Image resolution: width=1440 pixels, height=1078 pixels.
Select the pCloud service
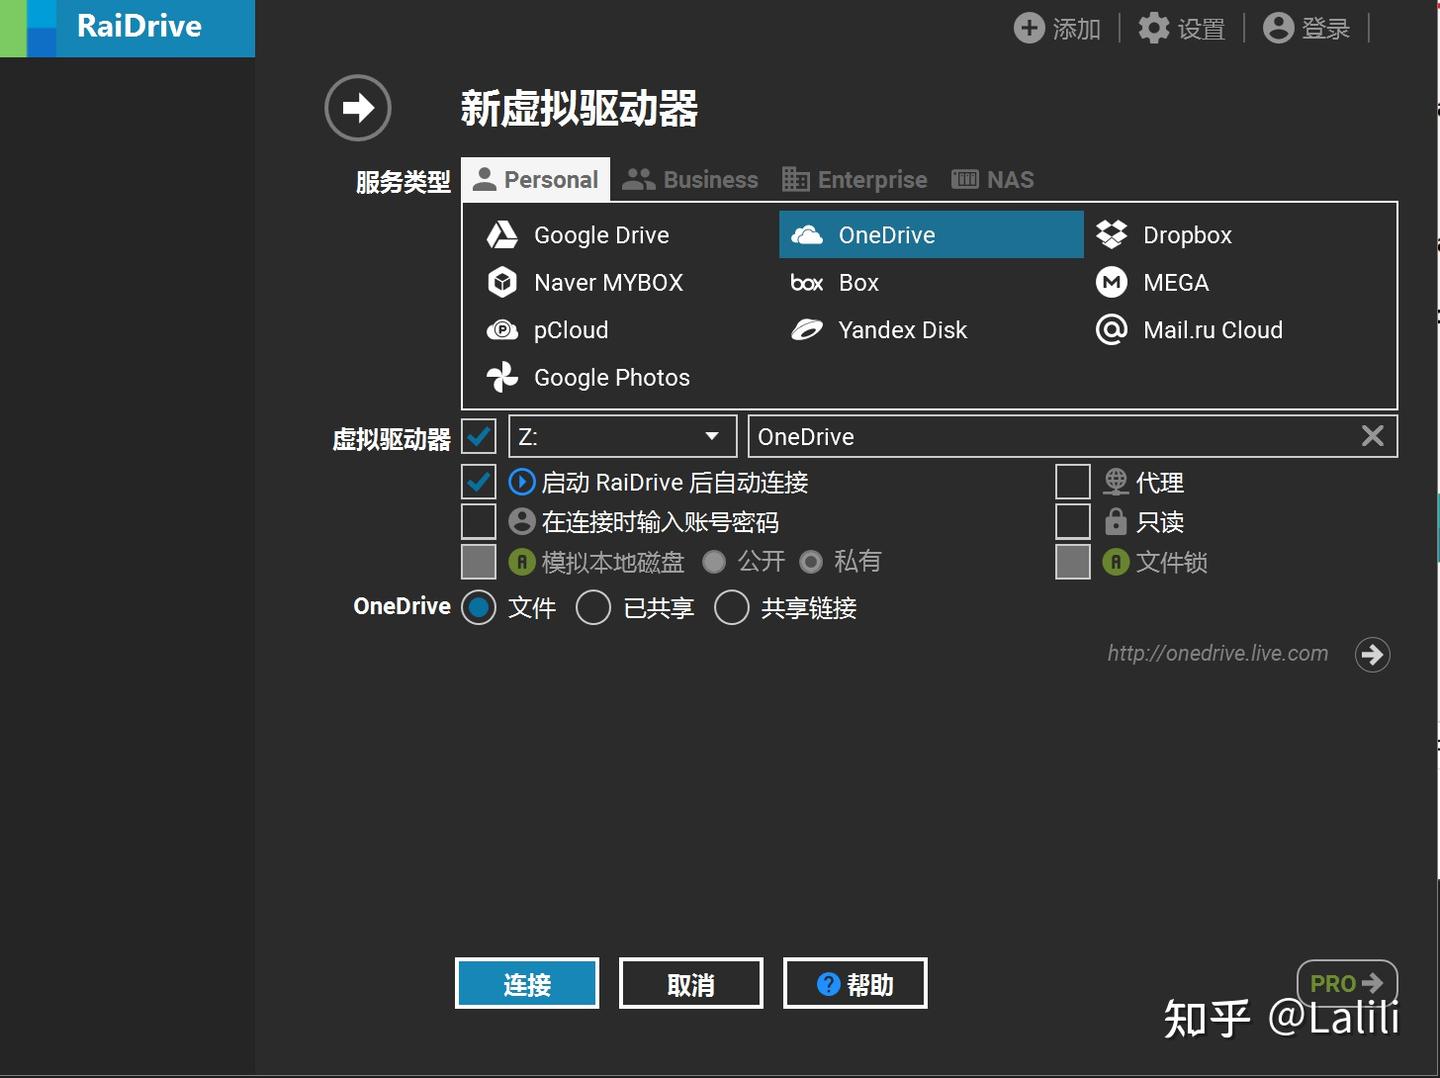point(570,330)
